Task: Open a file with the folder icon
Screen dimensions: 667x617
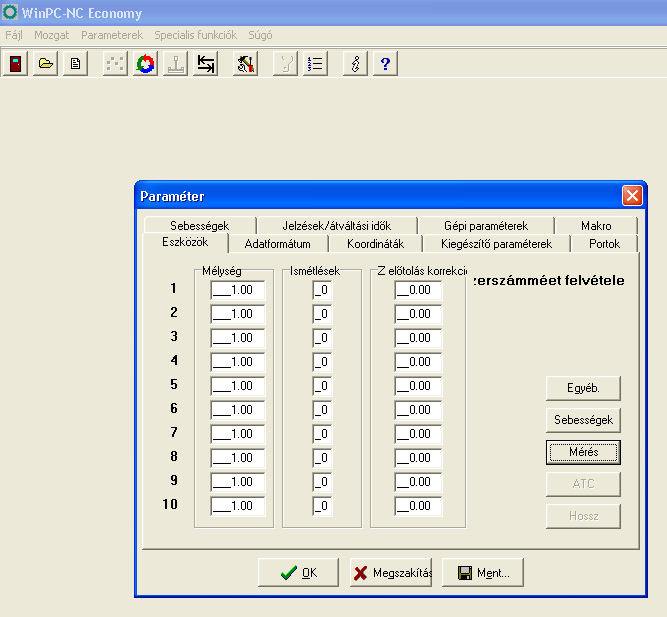Action: click(46, 64)
